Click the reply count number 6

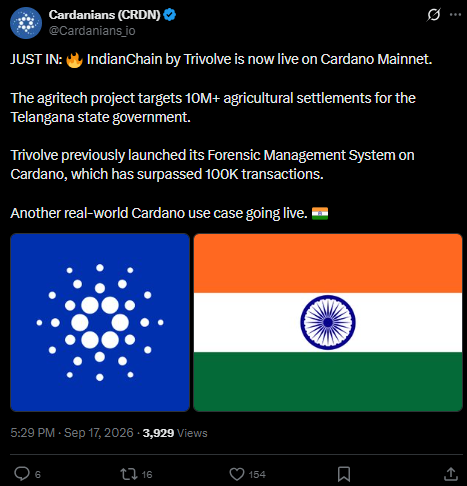38,474
